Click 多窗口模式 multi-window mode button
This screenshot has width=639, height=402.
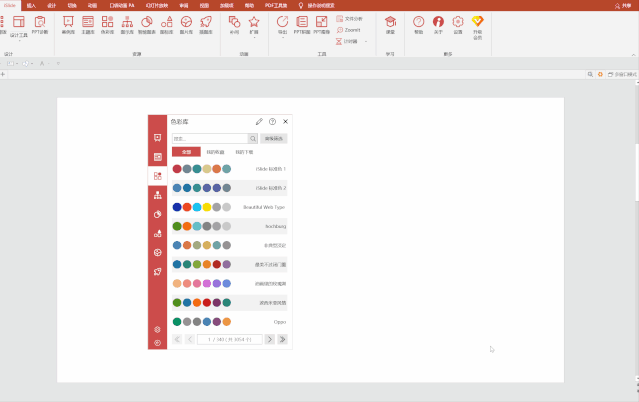622,74
